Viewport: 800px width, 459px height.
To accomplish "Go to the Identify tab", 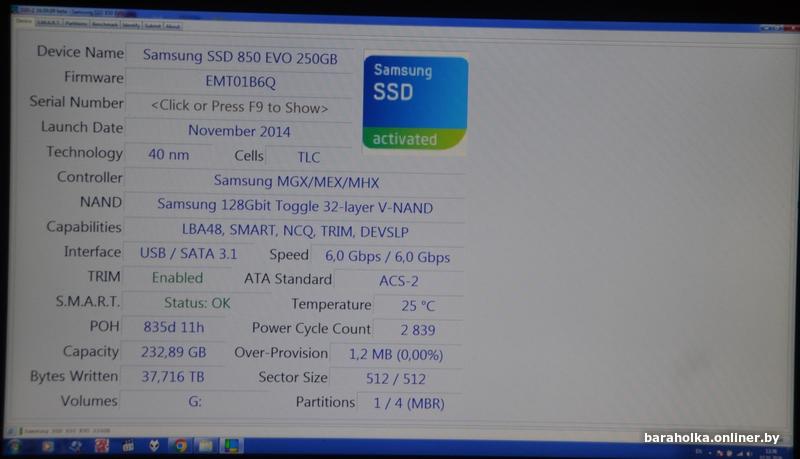I will click(131, 25).
